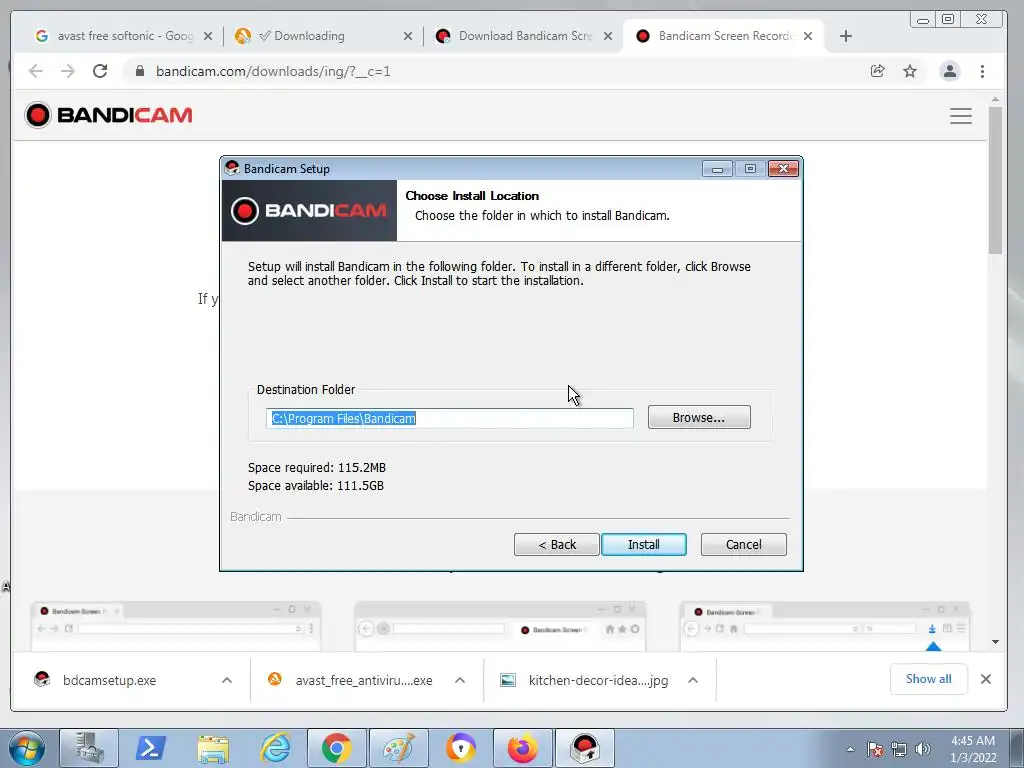
Task: Share this page using the share icon
Action: coord(878,71)
